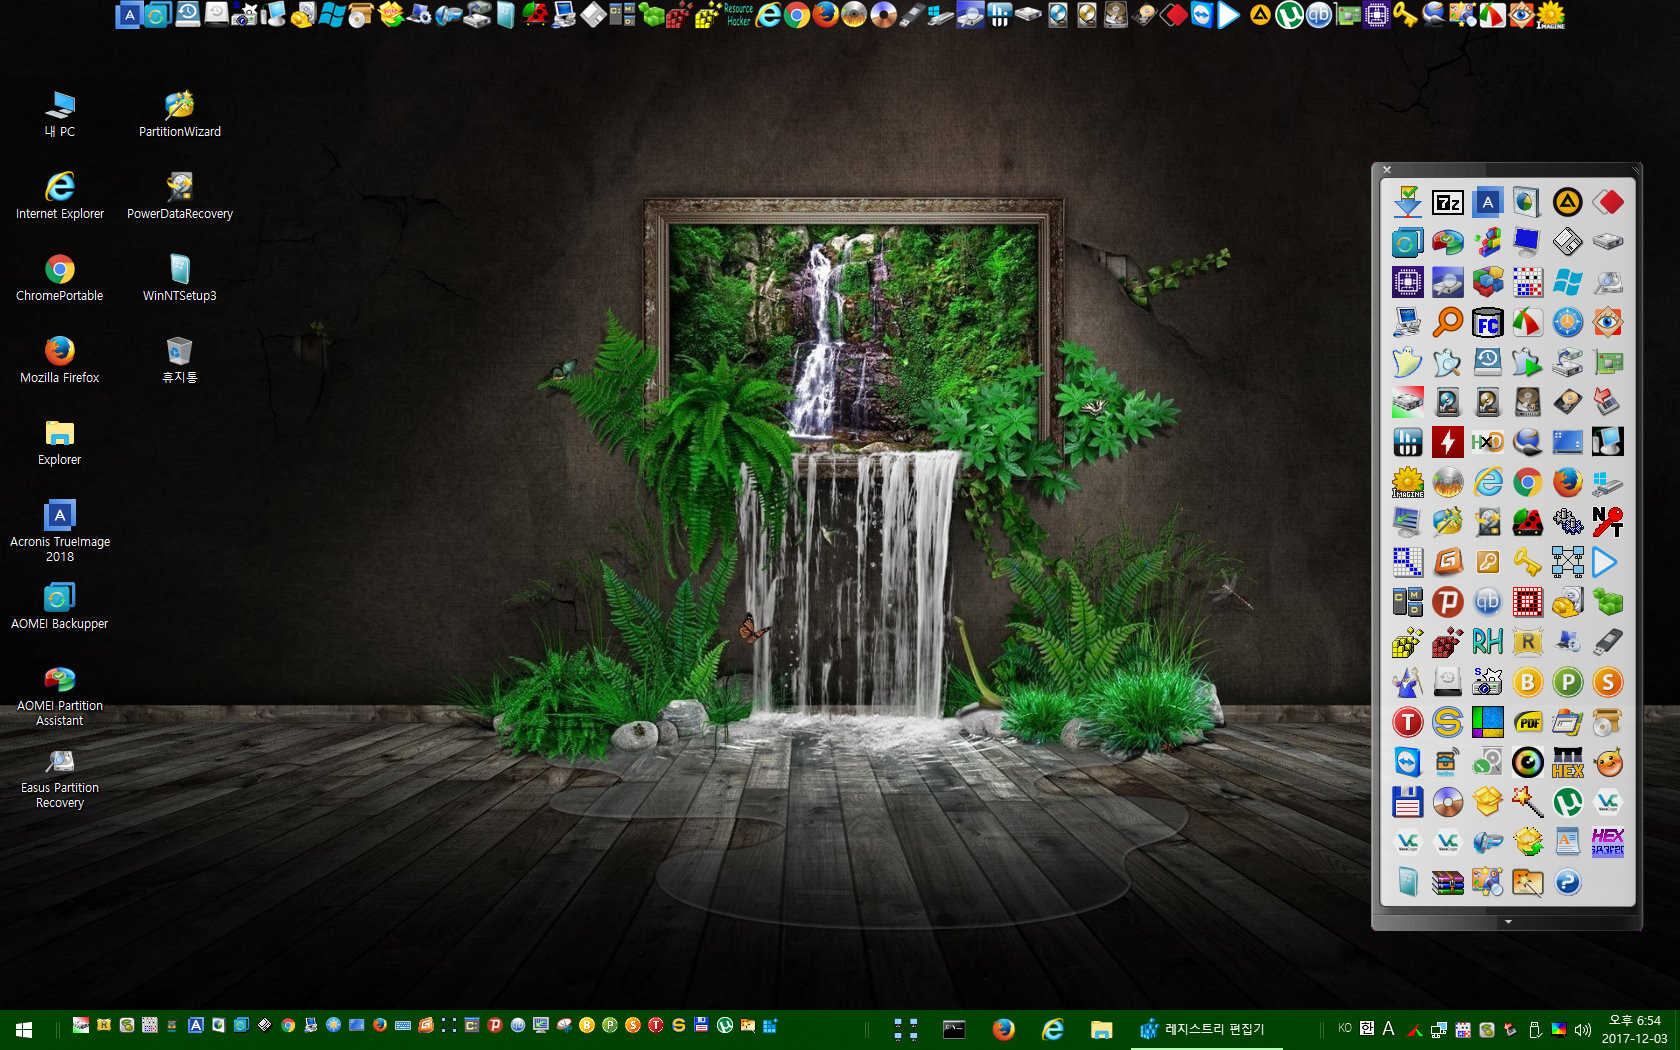Launch NT password key tool in launcher
1680x1050 pixels.
1607,522
